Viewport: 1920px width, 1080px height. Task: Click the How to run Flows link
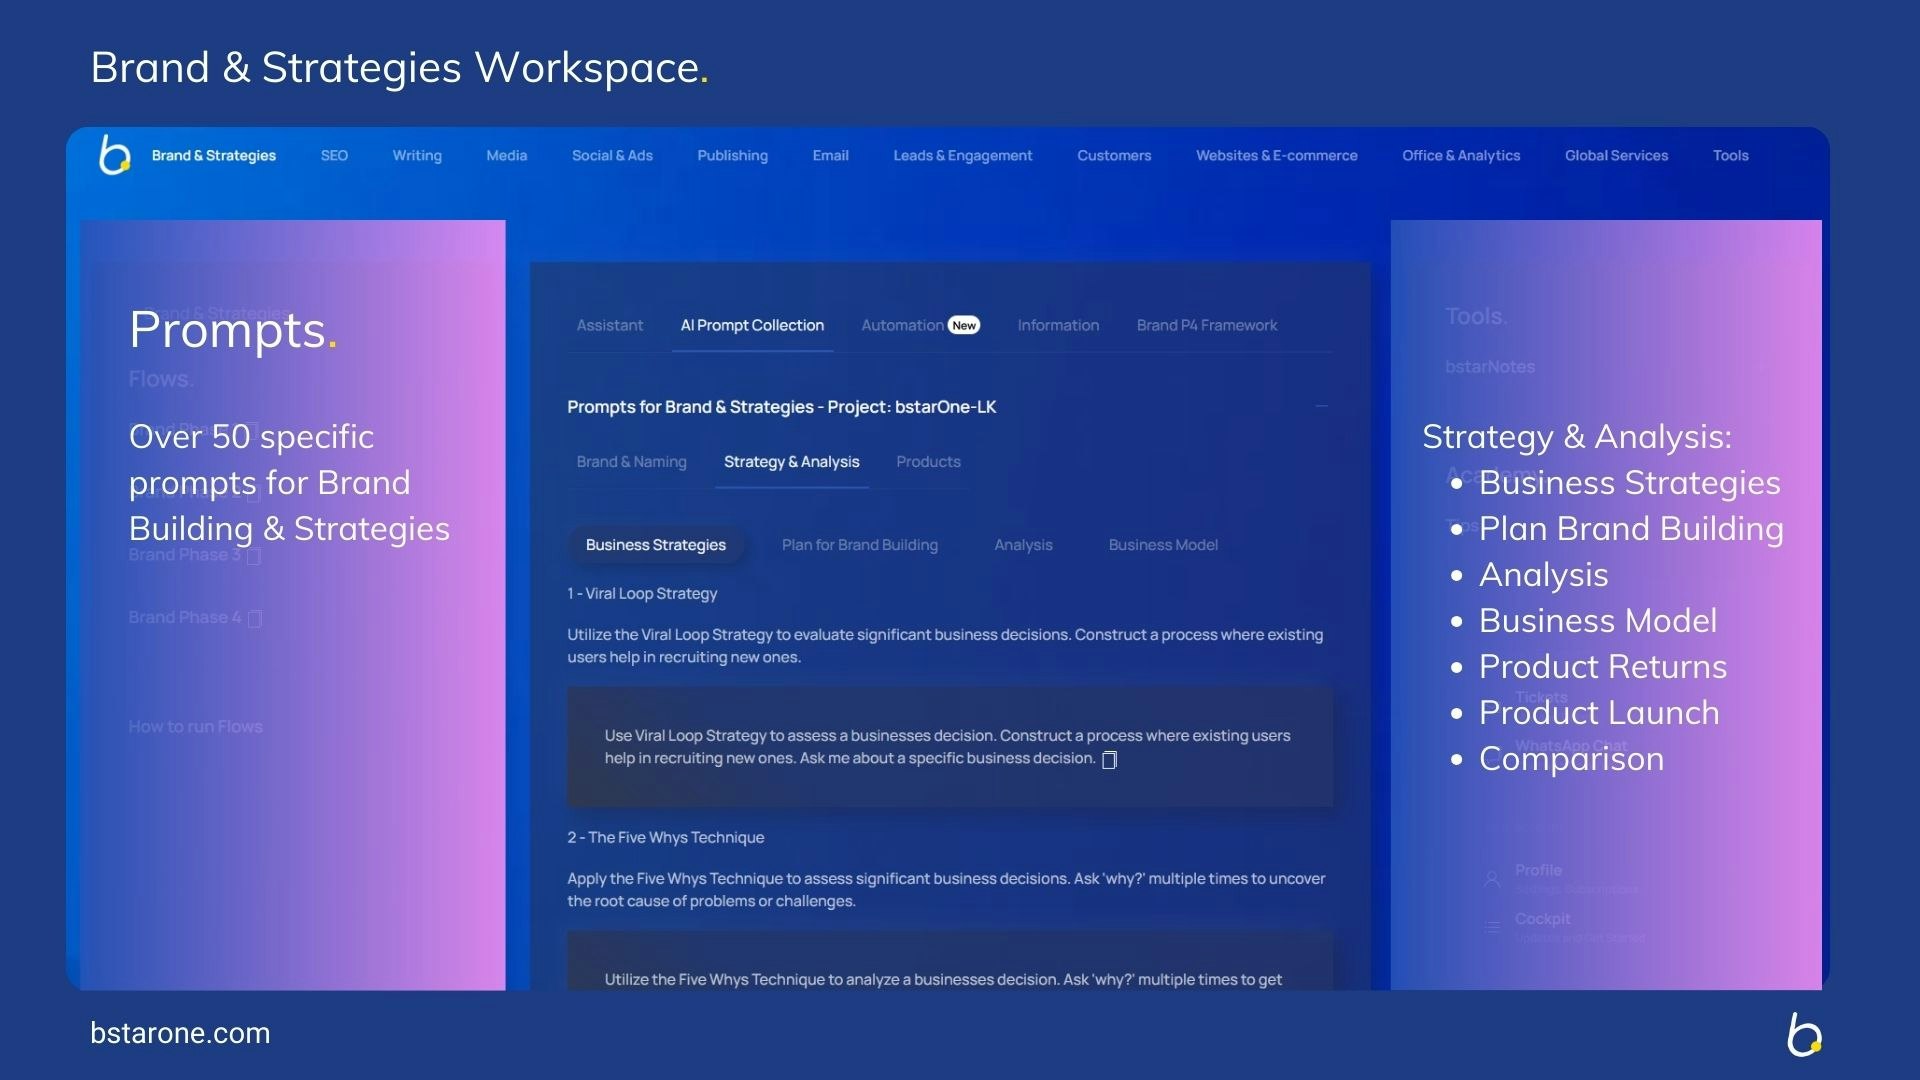[195, 727]
